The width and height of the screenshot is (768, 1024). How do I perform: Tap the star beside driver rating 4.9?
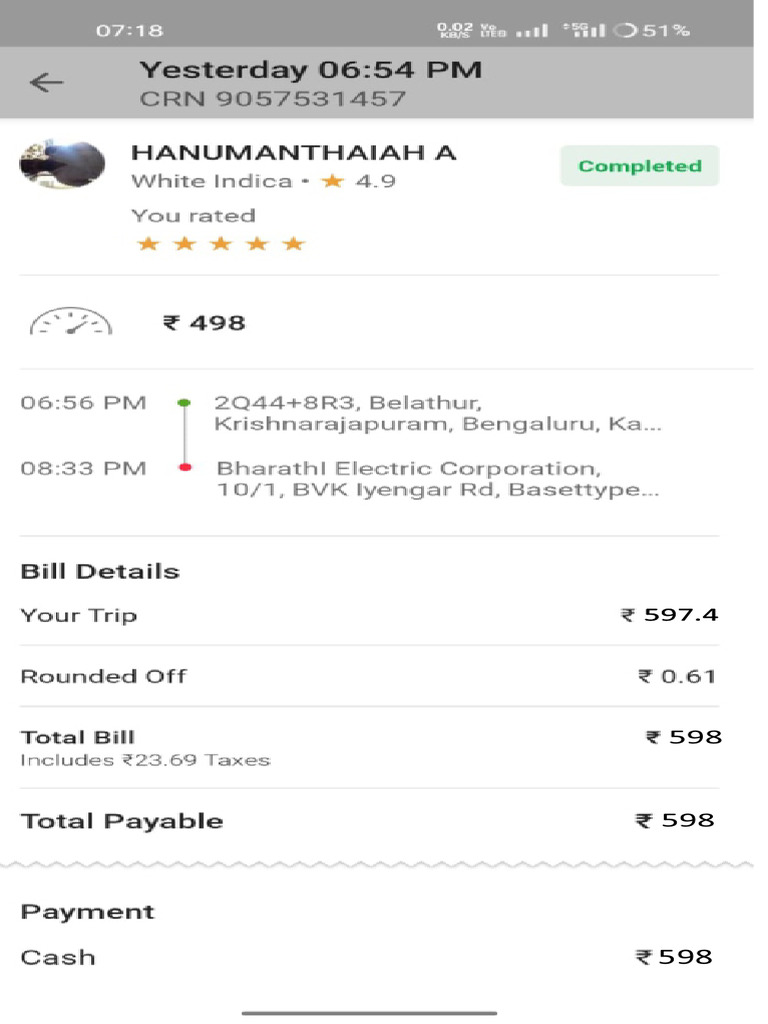(x=331, y=181)
